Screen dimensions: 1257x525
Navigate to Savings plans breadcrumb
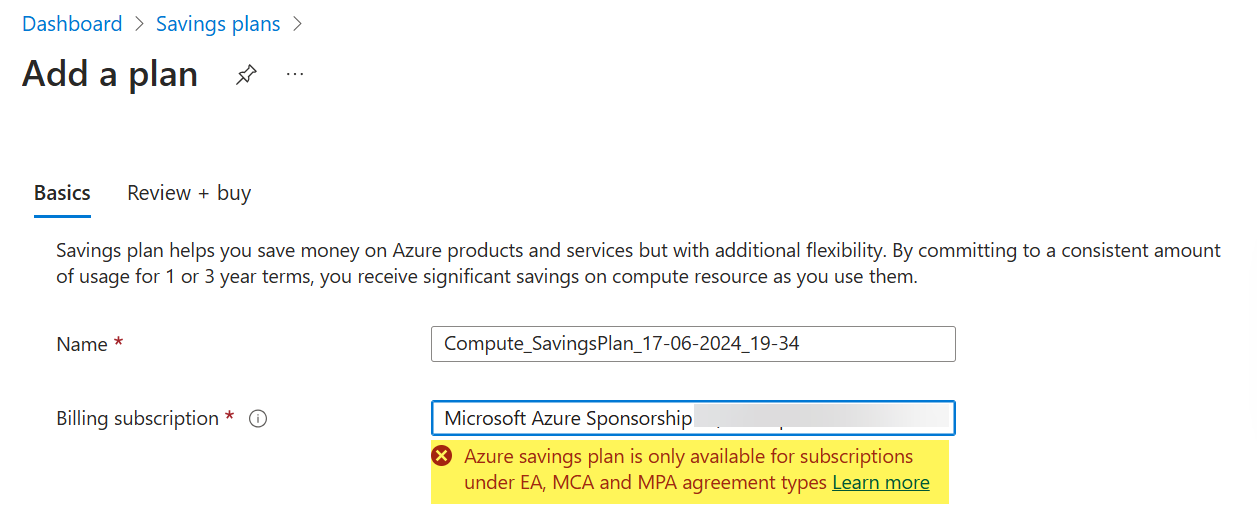(218, 24)
